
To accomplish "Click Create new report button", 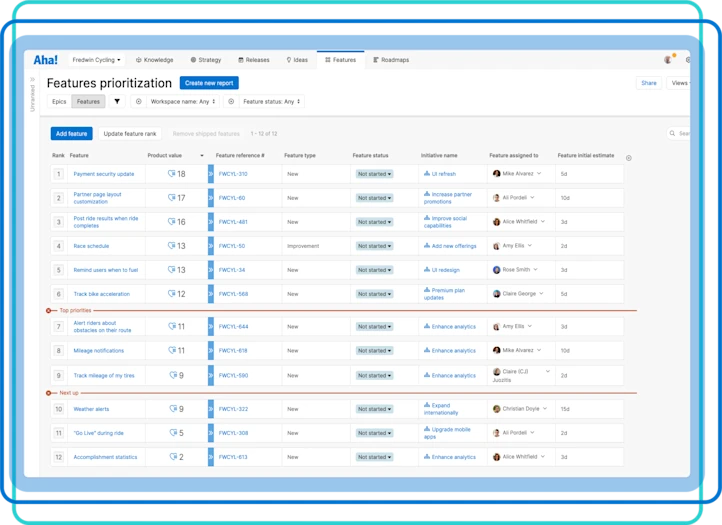I will 209,83.
